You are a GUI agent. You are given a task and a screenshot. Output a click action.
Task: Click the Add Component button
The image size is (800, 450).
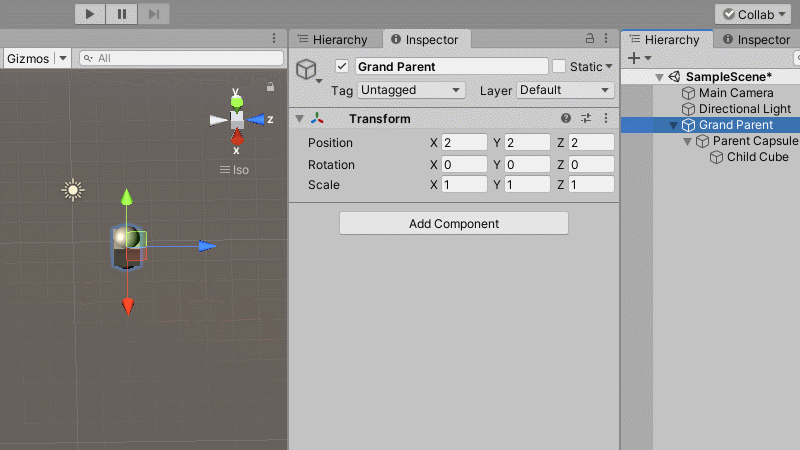454,223
